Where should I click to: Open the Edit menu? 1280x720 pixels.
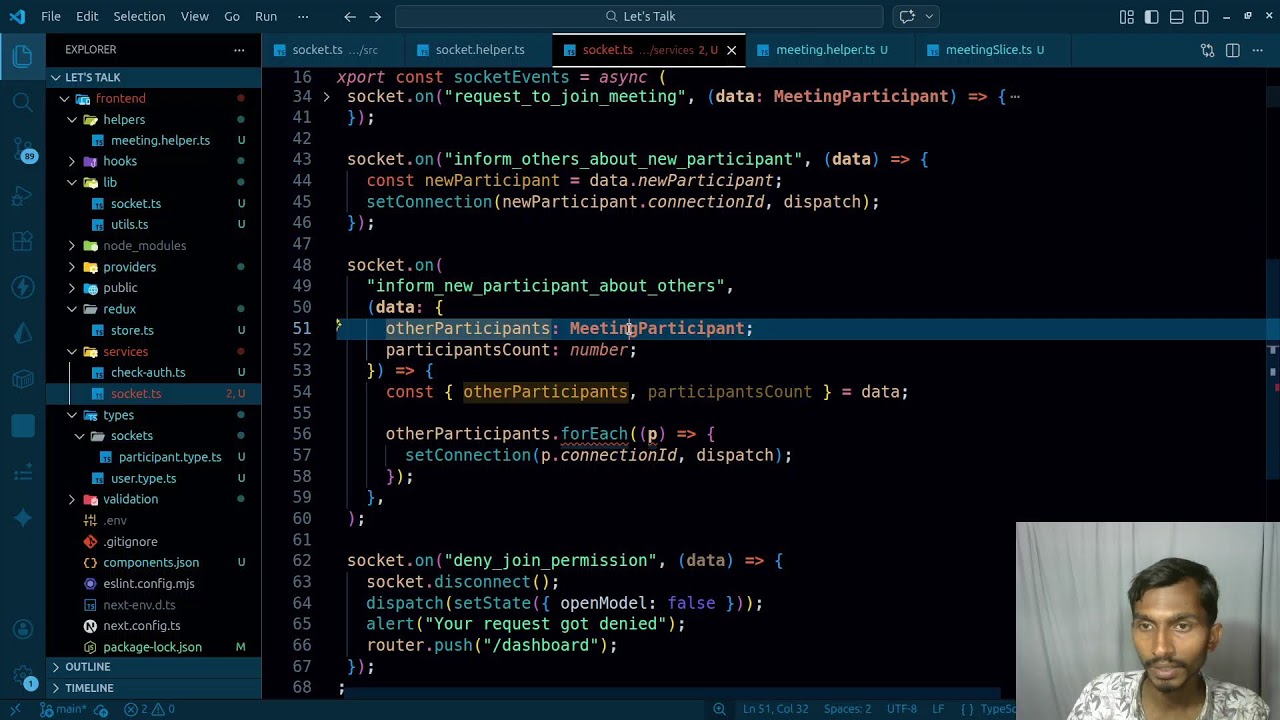point(87,16)
